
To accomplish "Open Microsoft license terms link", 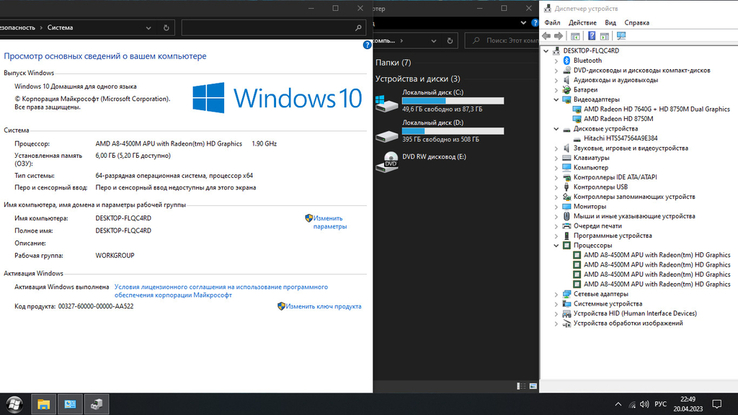I will 221,291.
